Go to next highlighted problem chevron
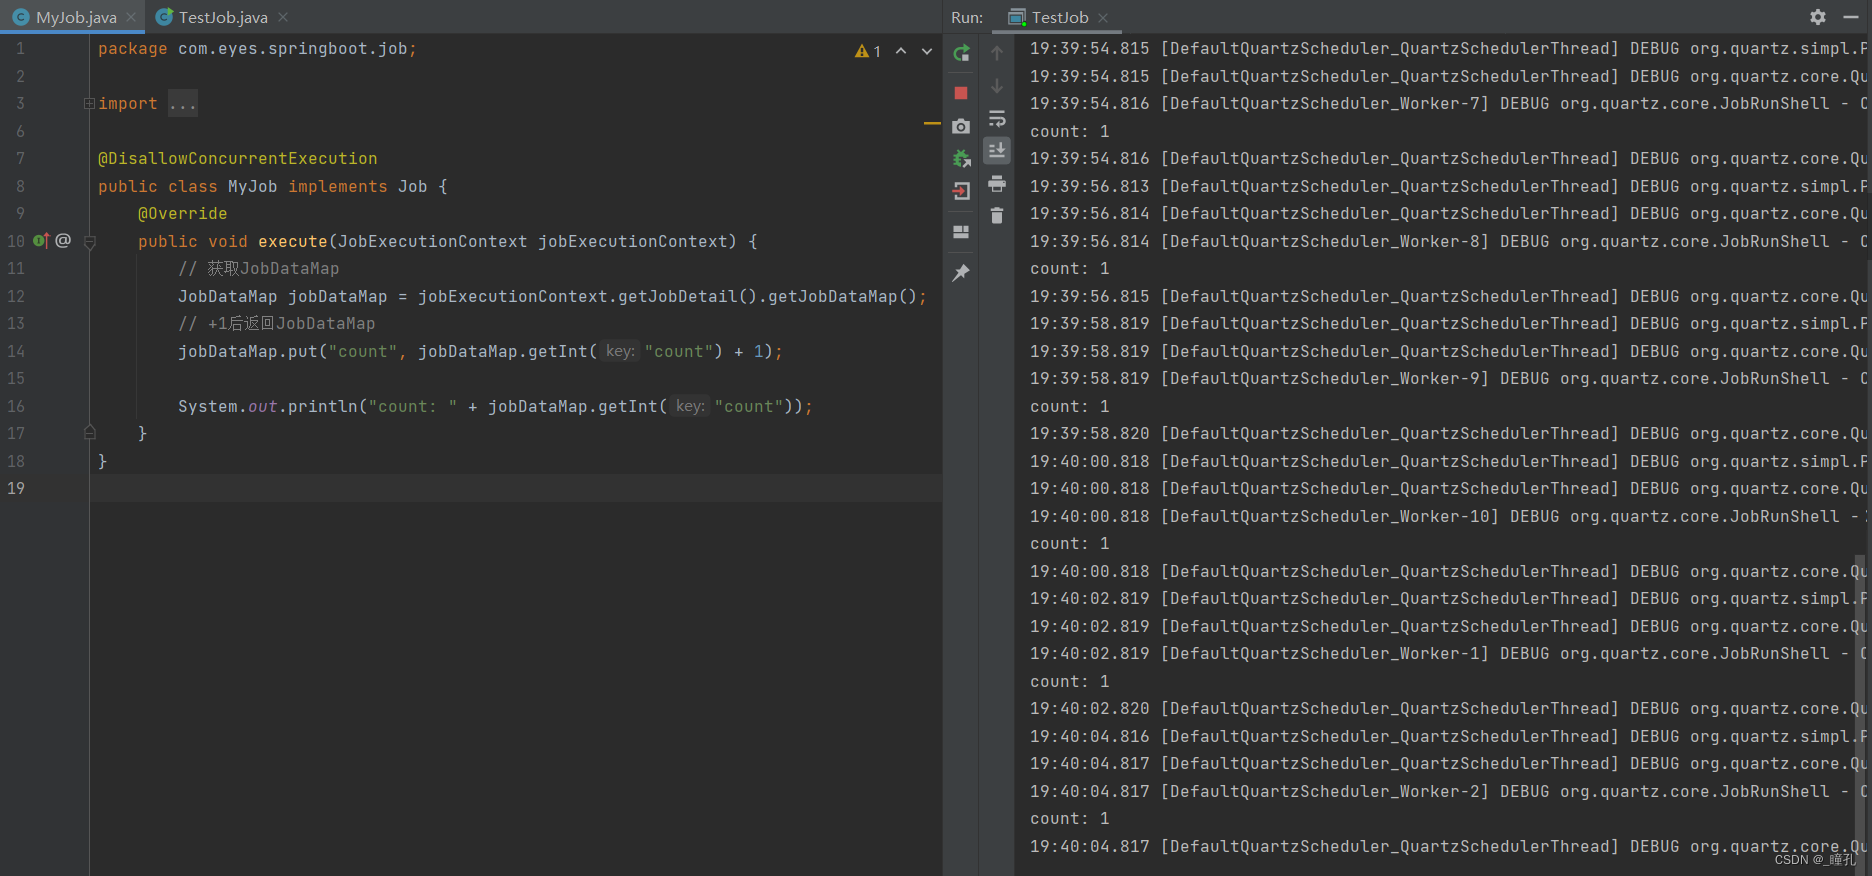 point(927,51)
